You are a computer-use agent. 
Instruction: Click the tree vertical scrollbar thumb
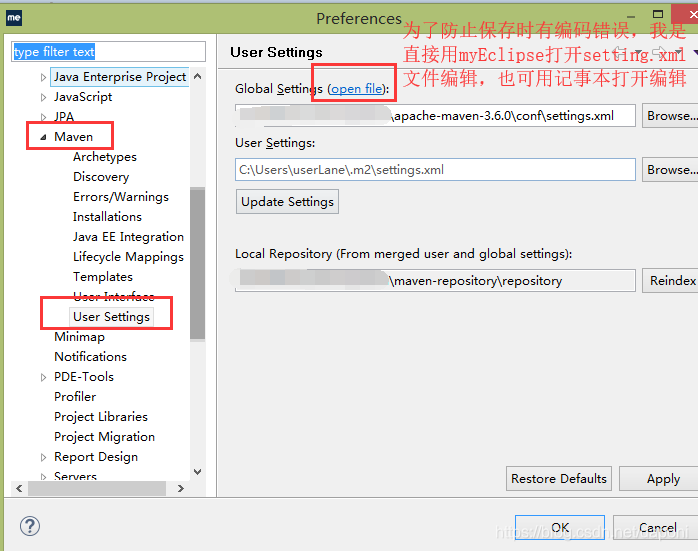tap(198, 264)
